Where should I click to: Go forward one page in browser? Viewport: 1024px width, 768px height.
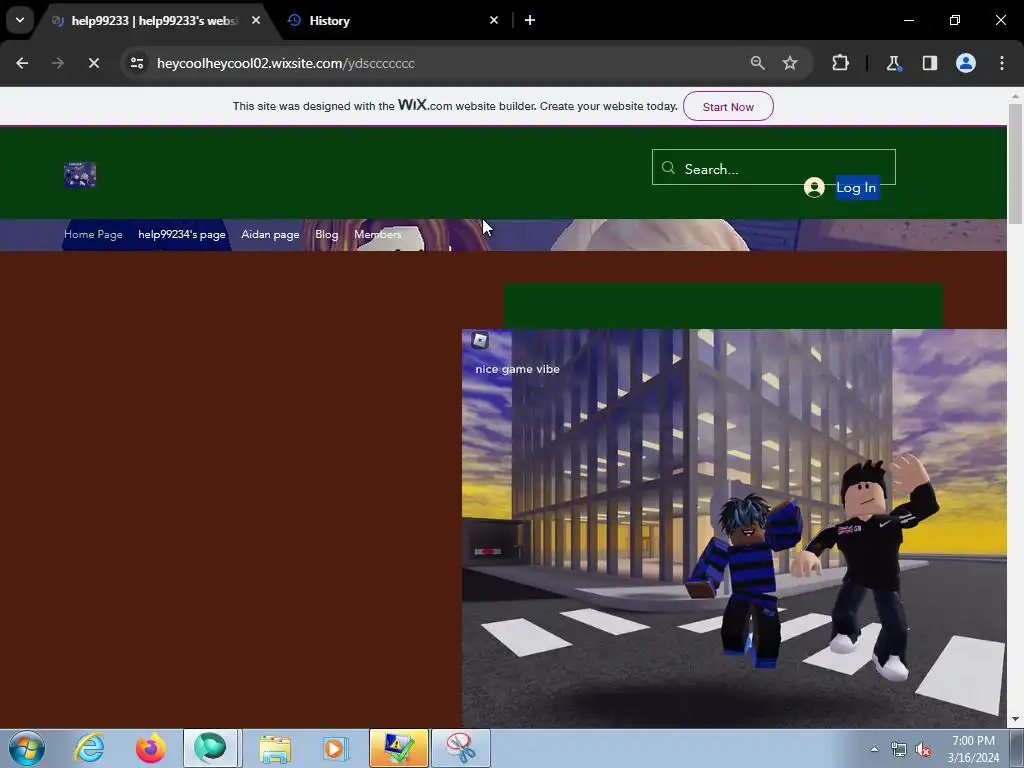(x=57, y=63)
